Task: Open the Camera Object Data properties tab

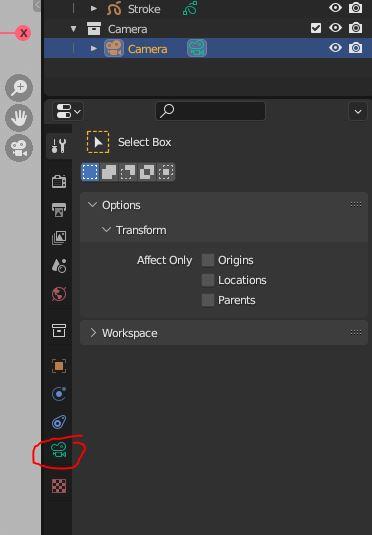Action: tap(59, 450)
